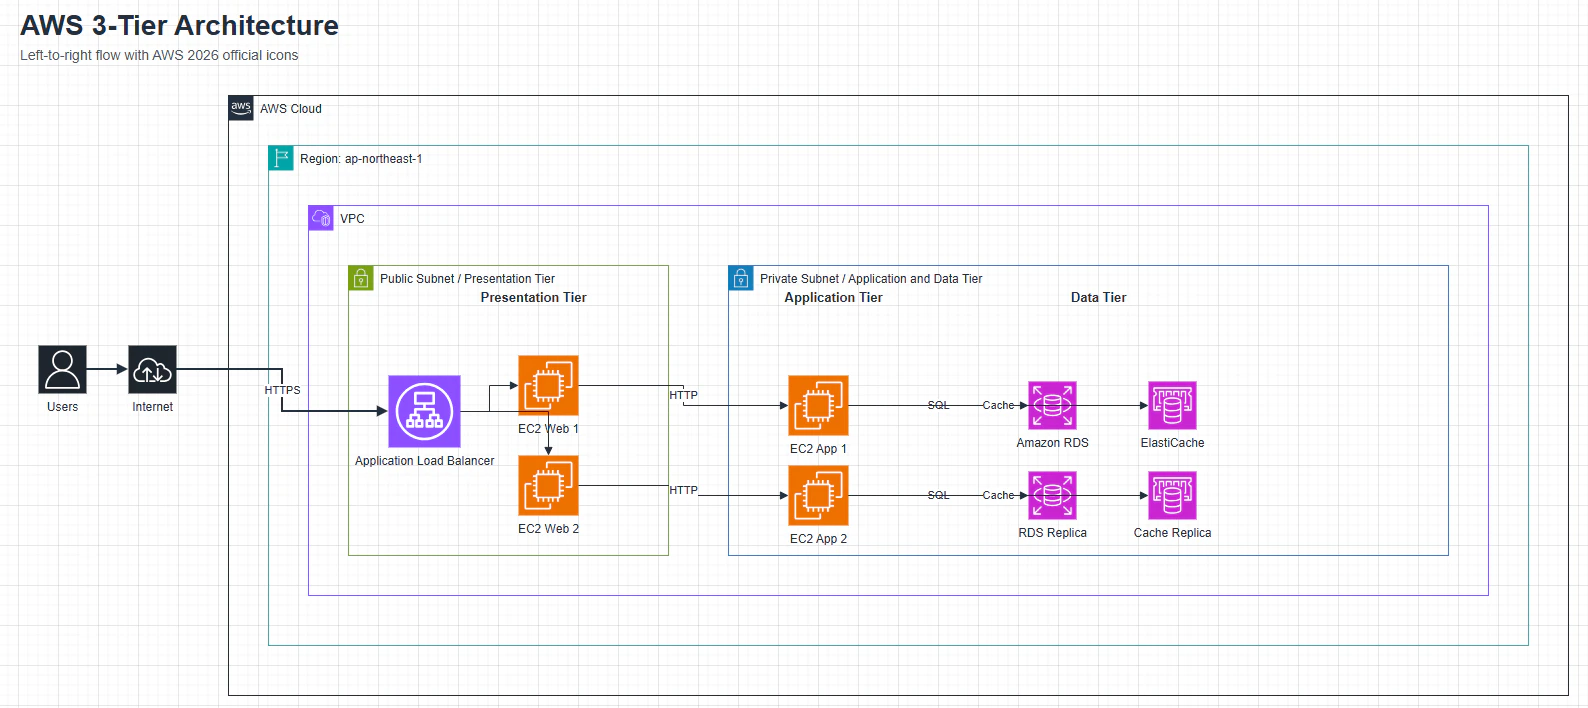Click the 'Region: ap-northeast-1' label
1588x708 pixels.
[361, 159]
